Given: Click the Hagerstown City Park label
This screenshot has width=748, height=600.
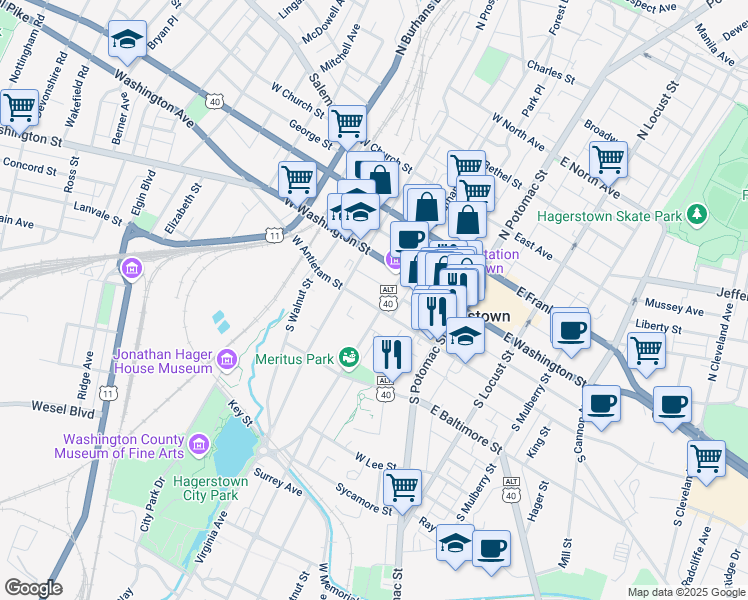Looking at the screenshot, I should pos(210,488).
